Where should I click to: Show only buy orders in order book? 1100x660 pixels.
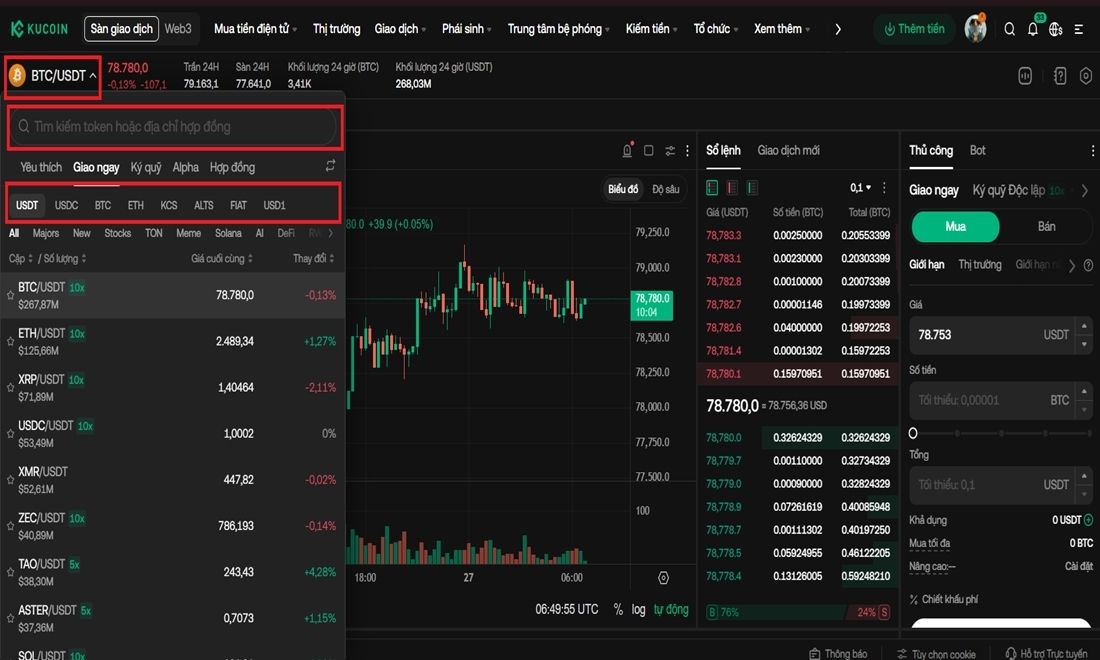(x=752, y=187)
